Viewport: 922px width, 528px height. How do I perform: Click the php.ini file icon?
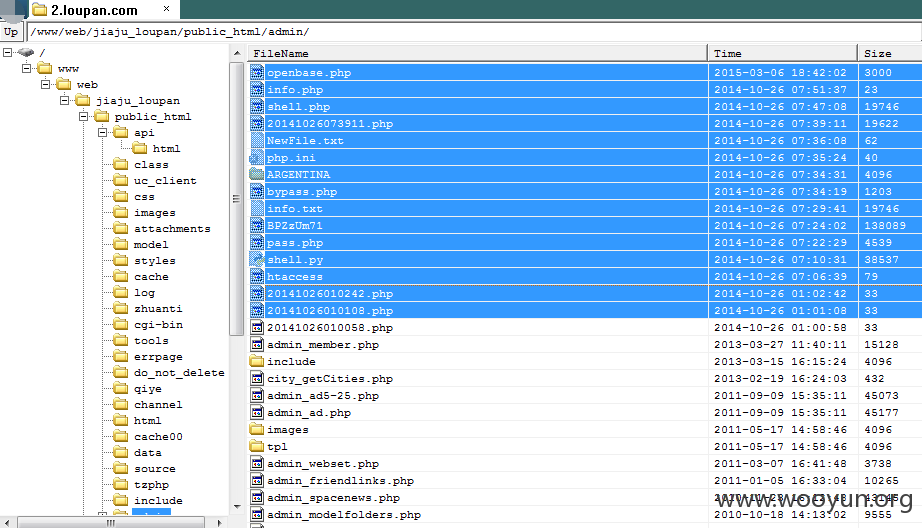257,158
